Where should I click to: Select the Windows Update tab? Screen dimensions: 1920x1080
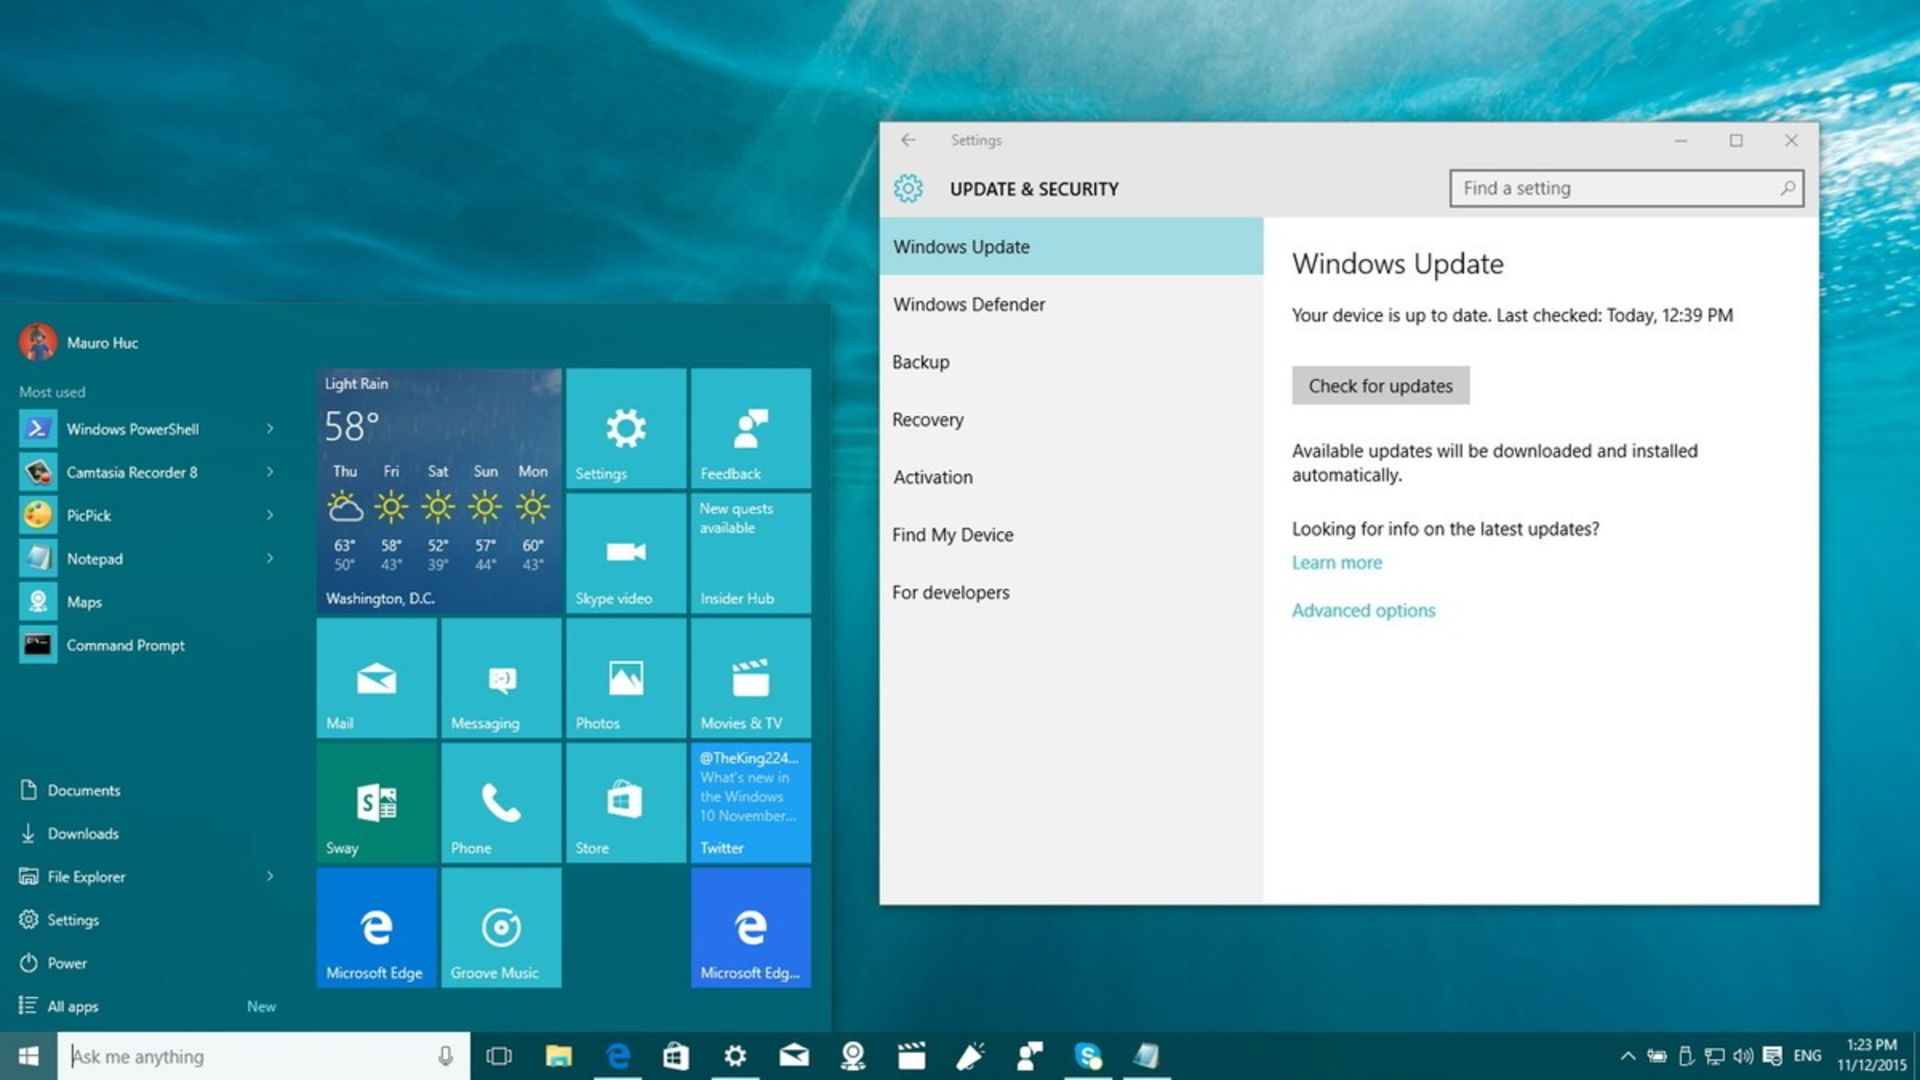click(x=1071, y=247)
